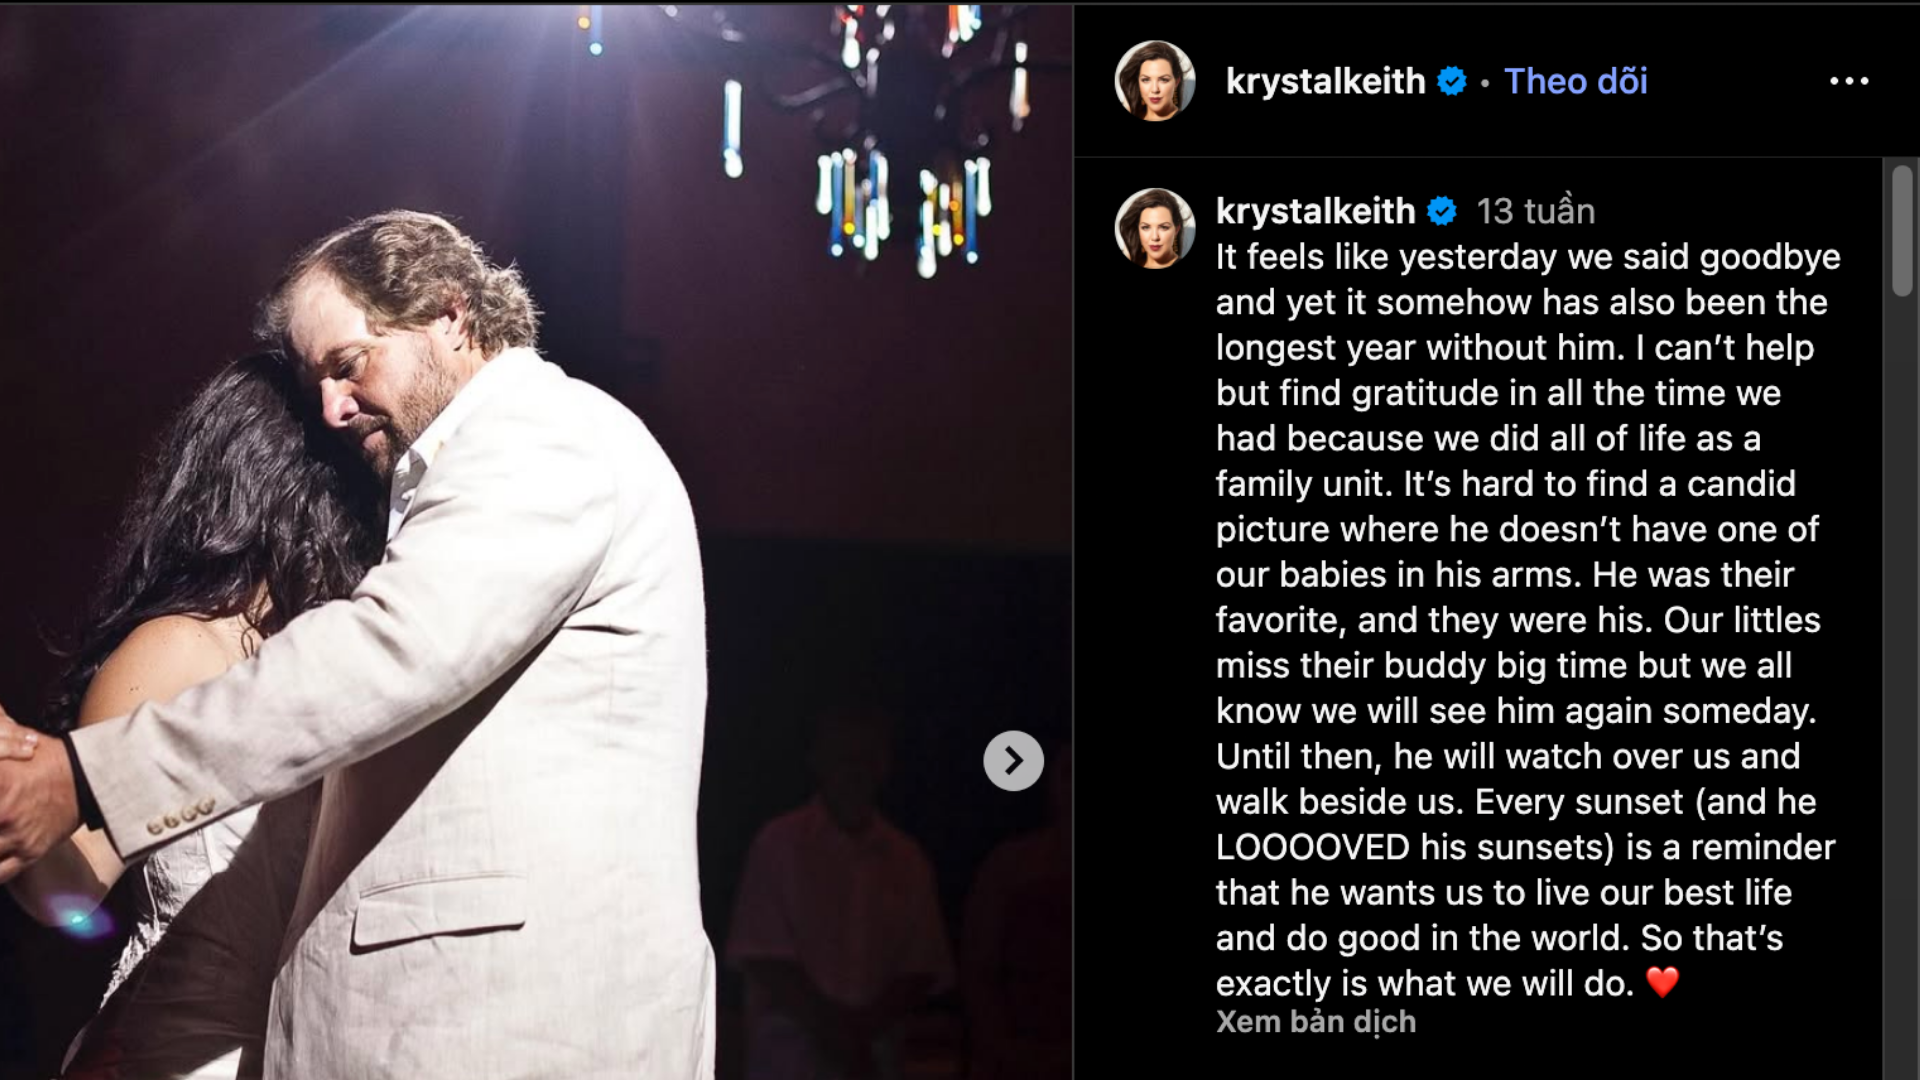Follow the account with Theo dõi
1920x1080 pixels.
click(1576, 81)
